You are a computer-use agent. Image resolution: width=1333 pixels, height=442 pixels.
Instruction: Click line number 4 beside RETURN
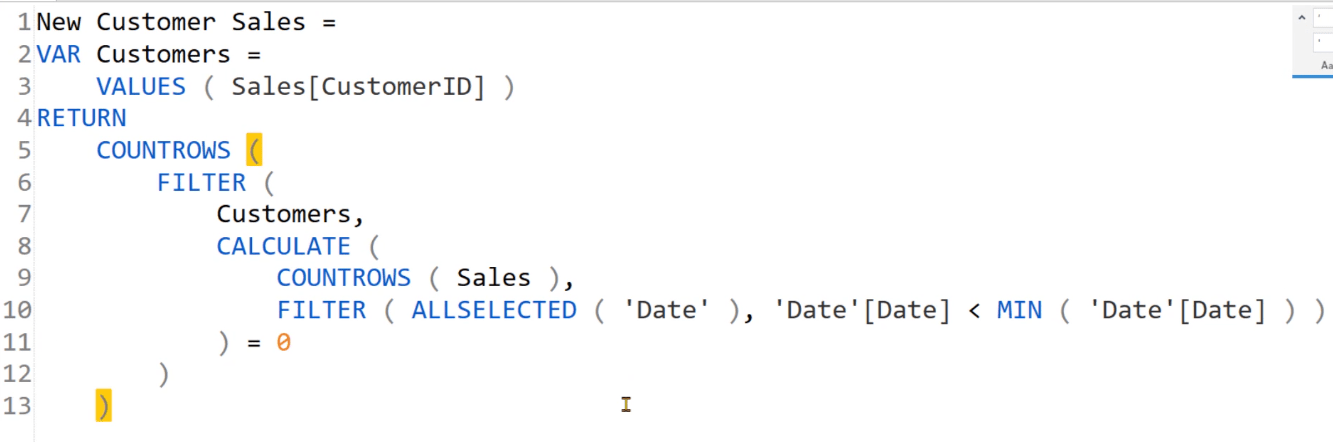pos(23,118)
